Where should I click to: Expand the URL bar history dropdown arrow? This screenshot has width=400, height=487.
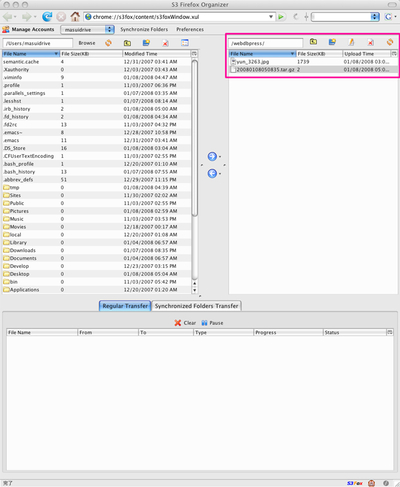271,17
